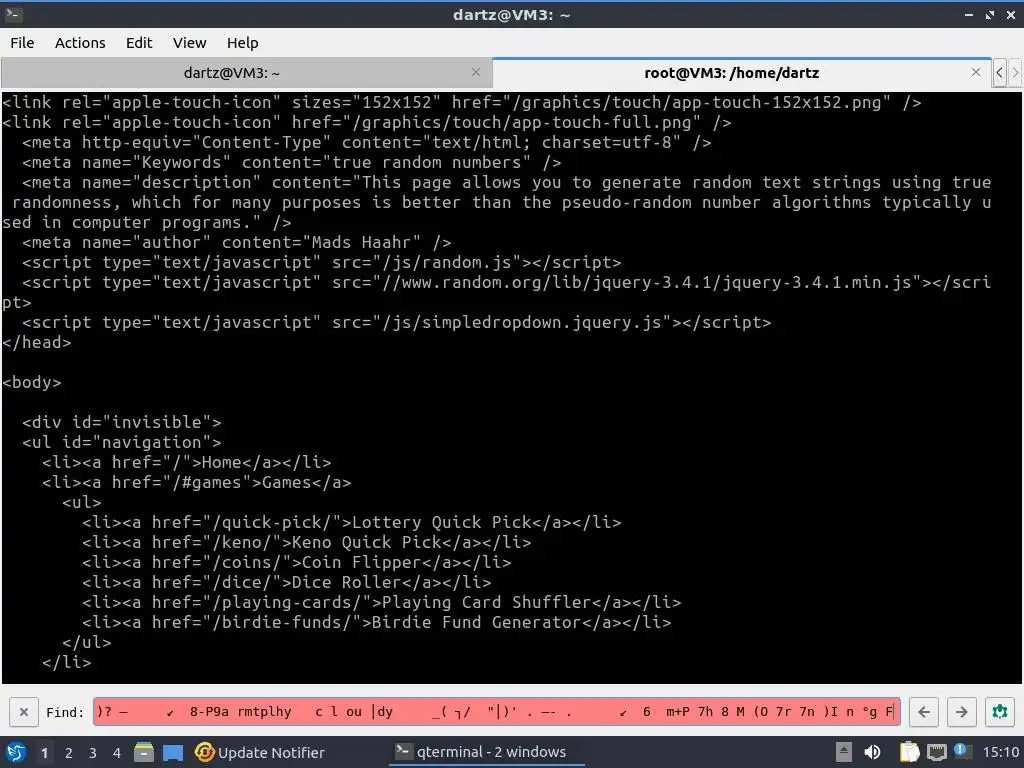1024x768 pixels.
Task: Switch to virtual desktop 4
Action: click(117, 753)
